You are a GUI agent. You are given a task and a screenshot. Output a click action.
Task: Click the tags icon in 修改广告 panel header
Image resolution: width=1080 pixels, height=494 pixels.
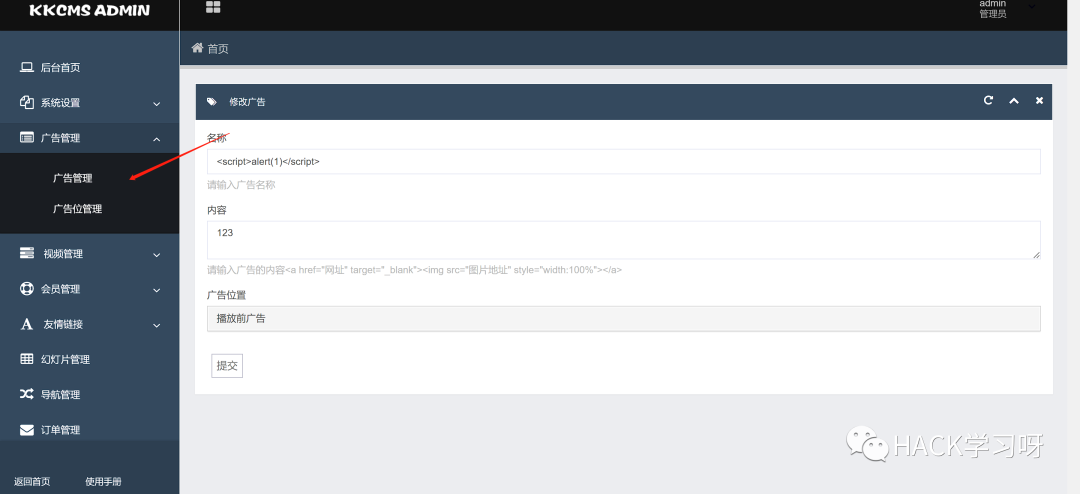212,101
